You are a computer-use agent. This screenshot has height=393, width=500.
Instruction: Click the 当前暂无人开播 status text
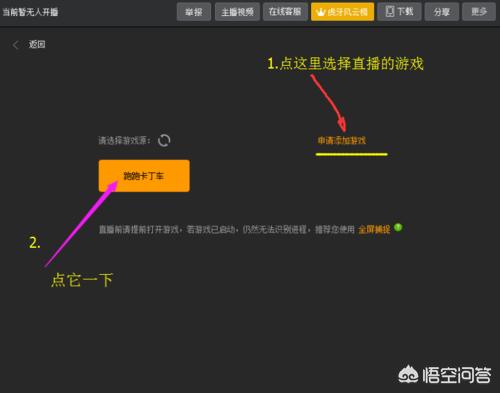click(x=30, y=12)
